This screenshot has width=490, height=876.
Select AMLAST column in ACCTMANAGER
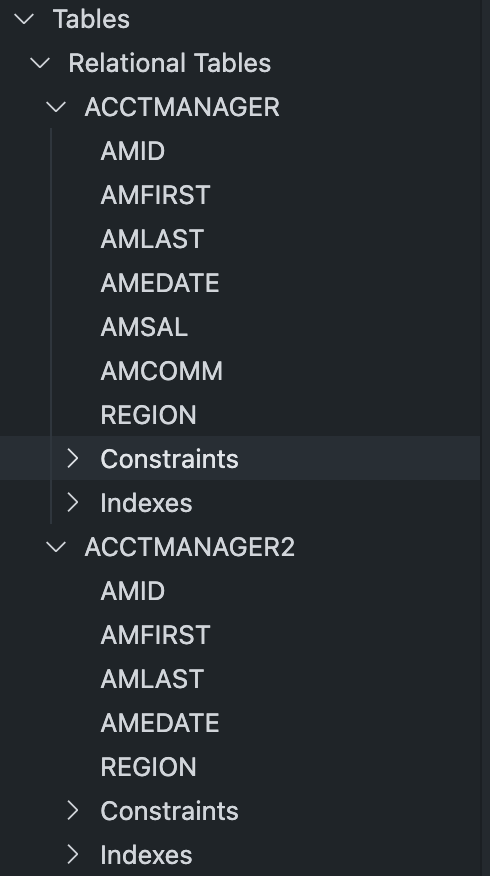pyautogui.click(x=152, y=239)
